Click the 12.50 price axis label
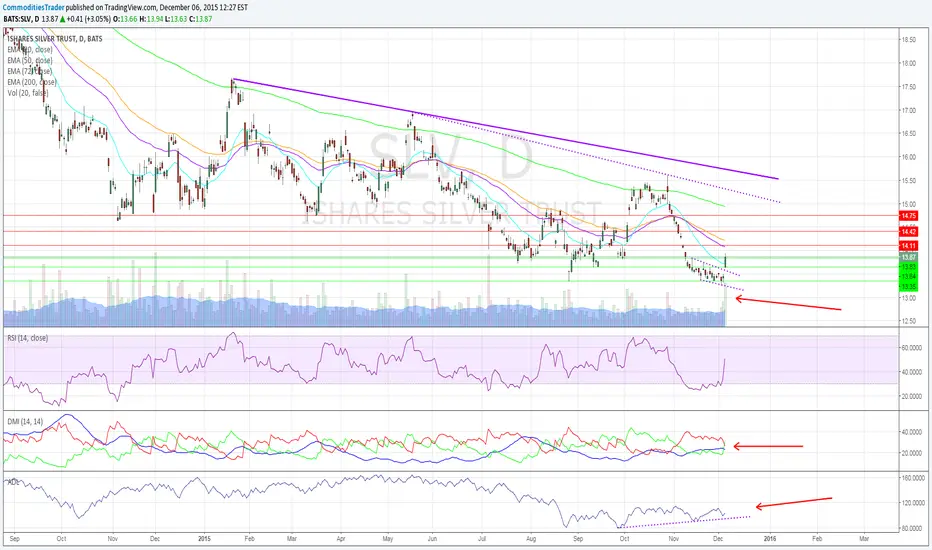The image size is (932, 550). (909, 321)
